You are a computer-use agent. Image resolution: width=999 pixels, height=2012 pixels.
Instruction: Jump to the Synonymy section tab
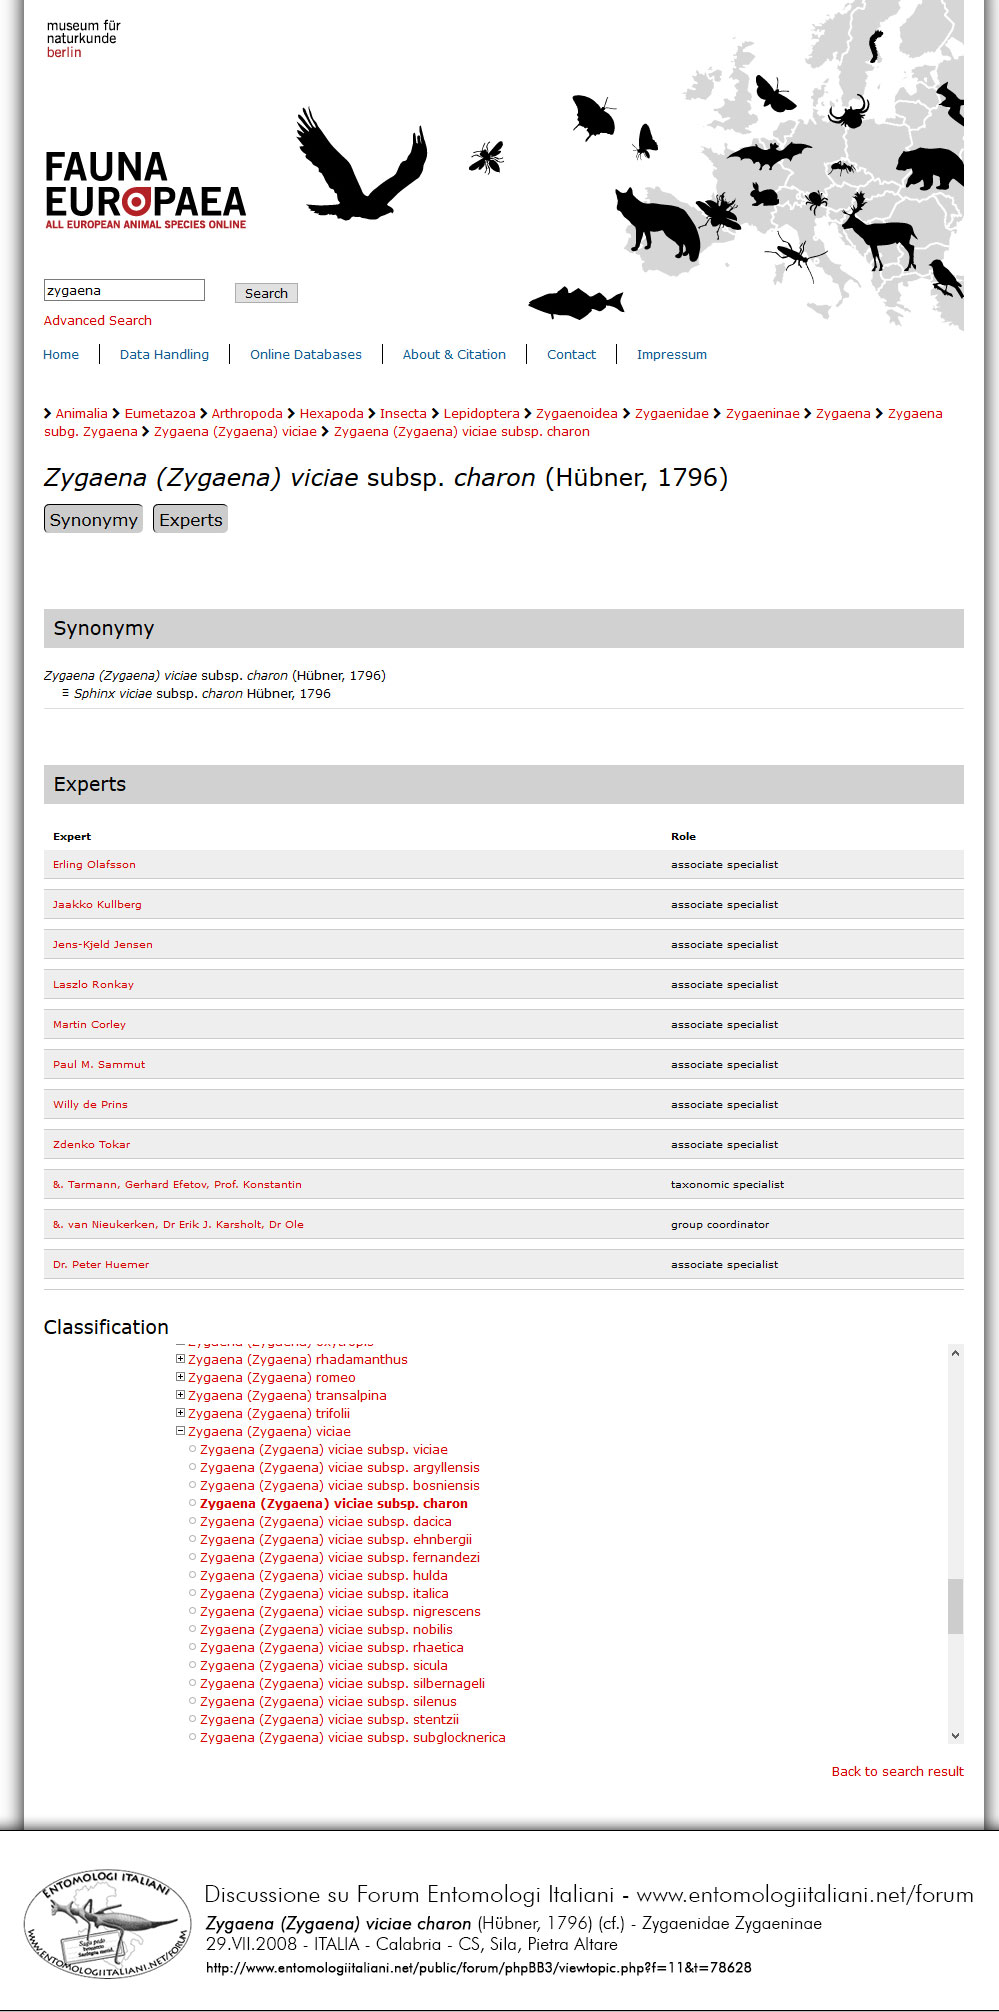click(93, 519)
